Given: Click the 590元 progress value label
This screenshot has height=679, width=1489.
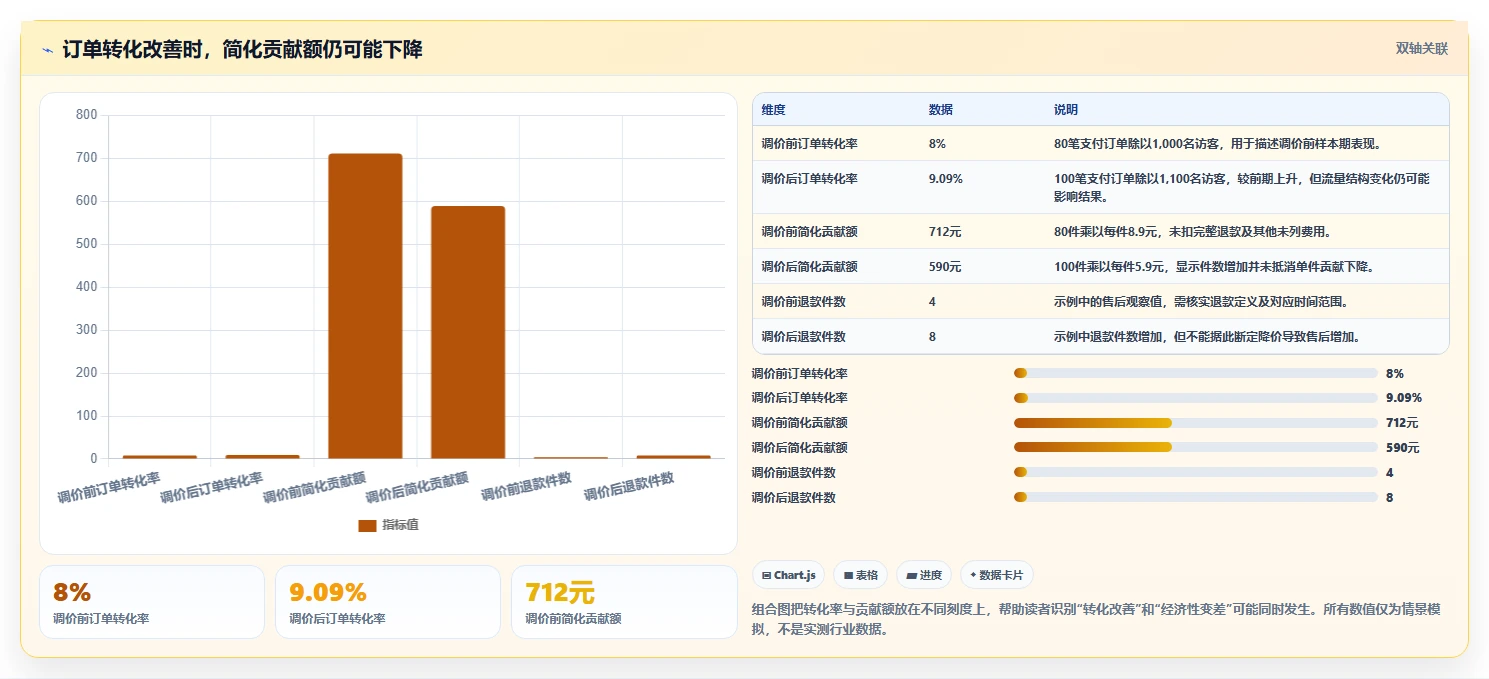Looking at the screenshot, I should pyautogui.click(x=1402, y=448).
